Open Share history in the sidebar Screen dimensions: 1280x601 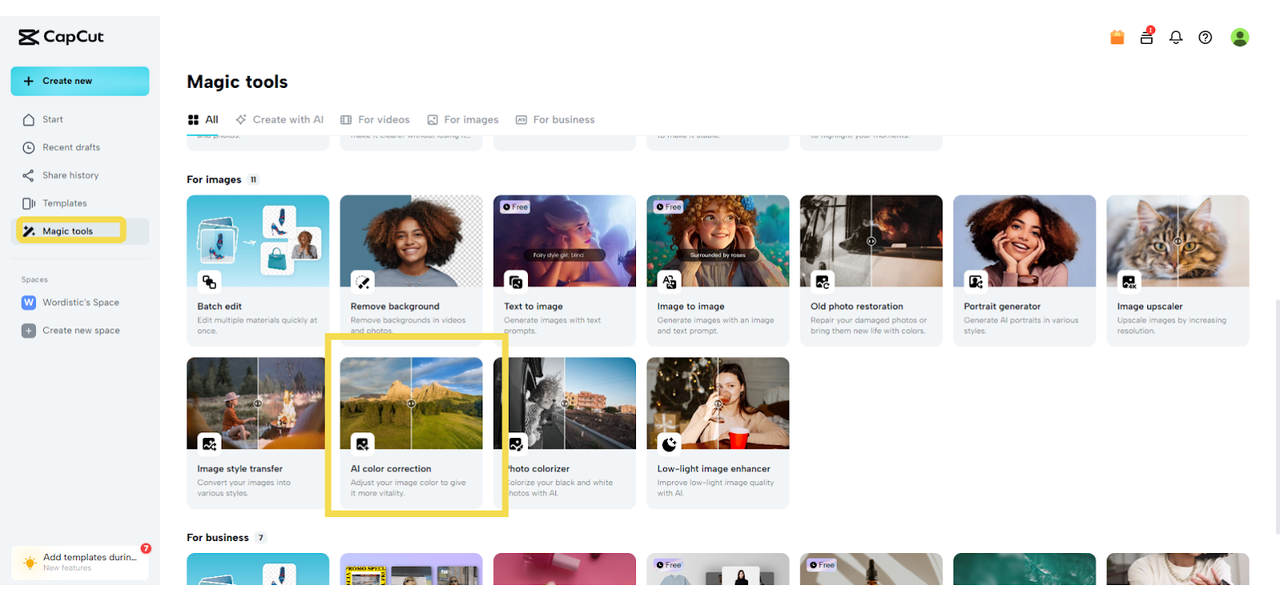point(80,175)
